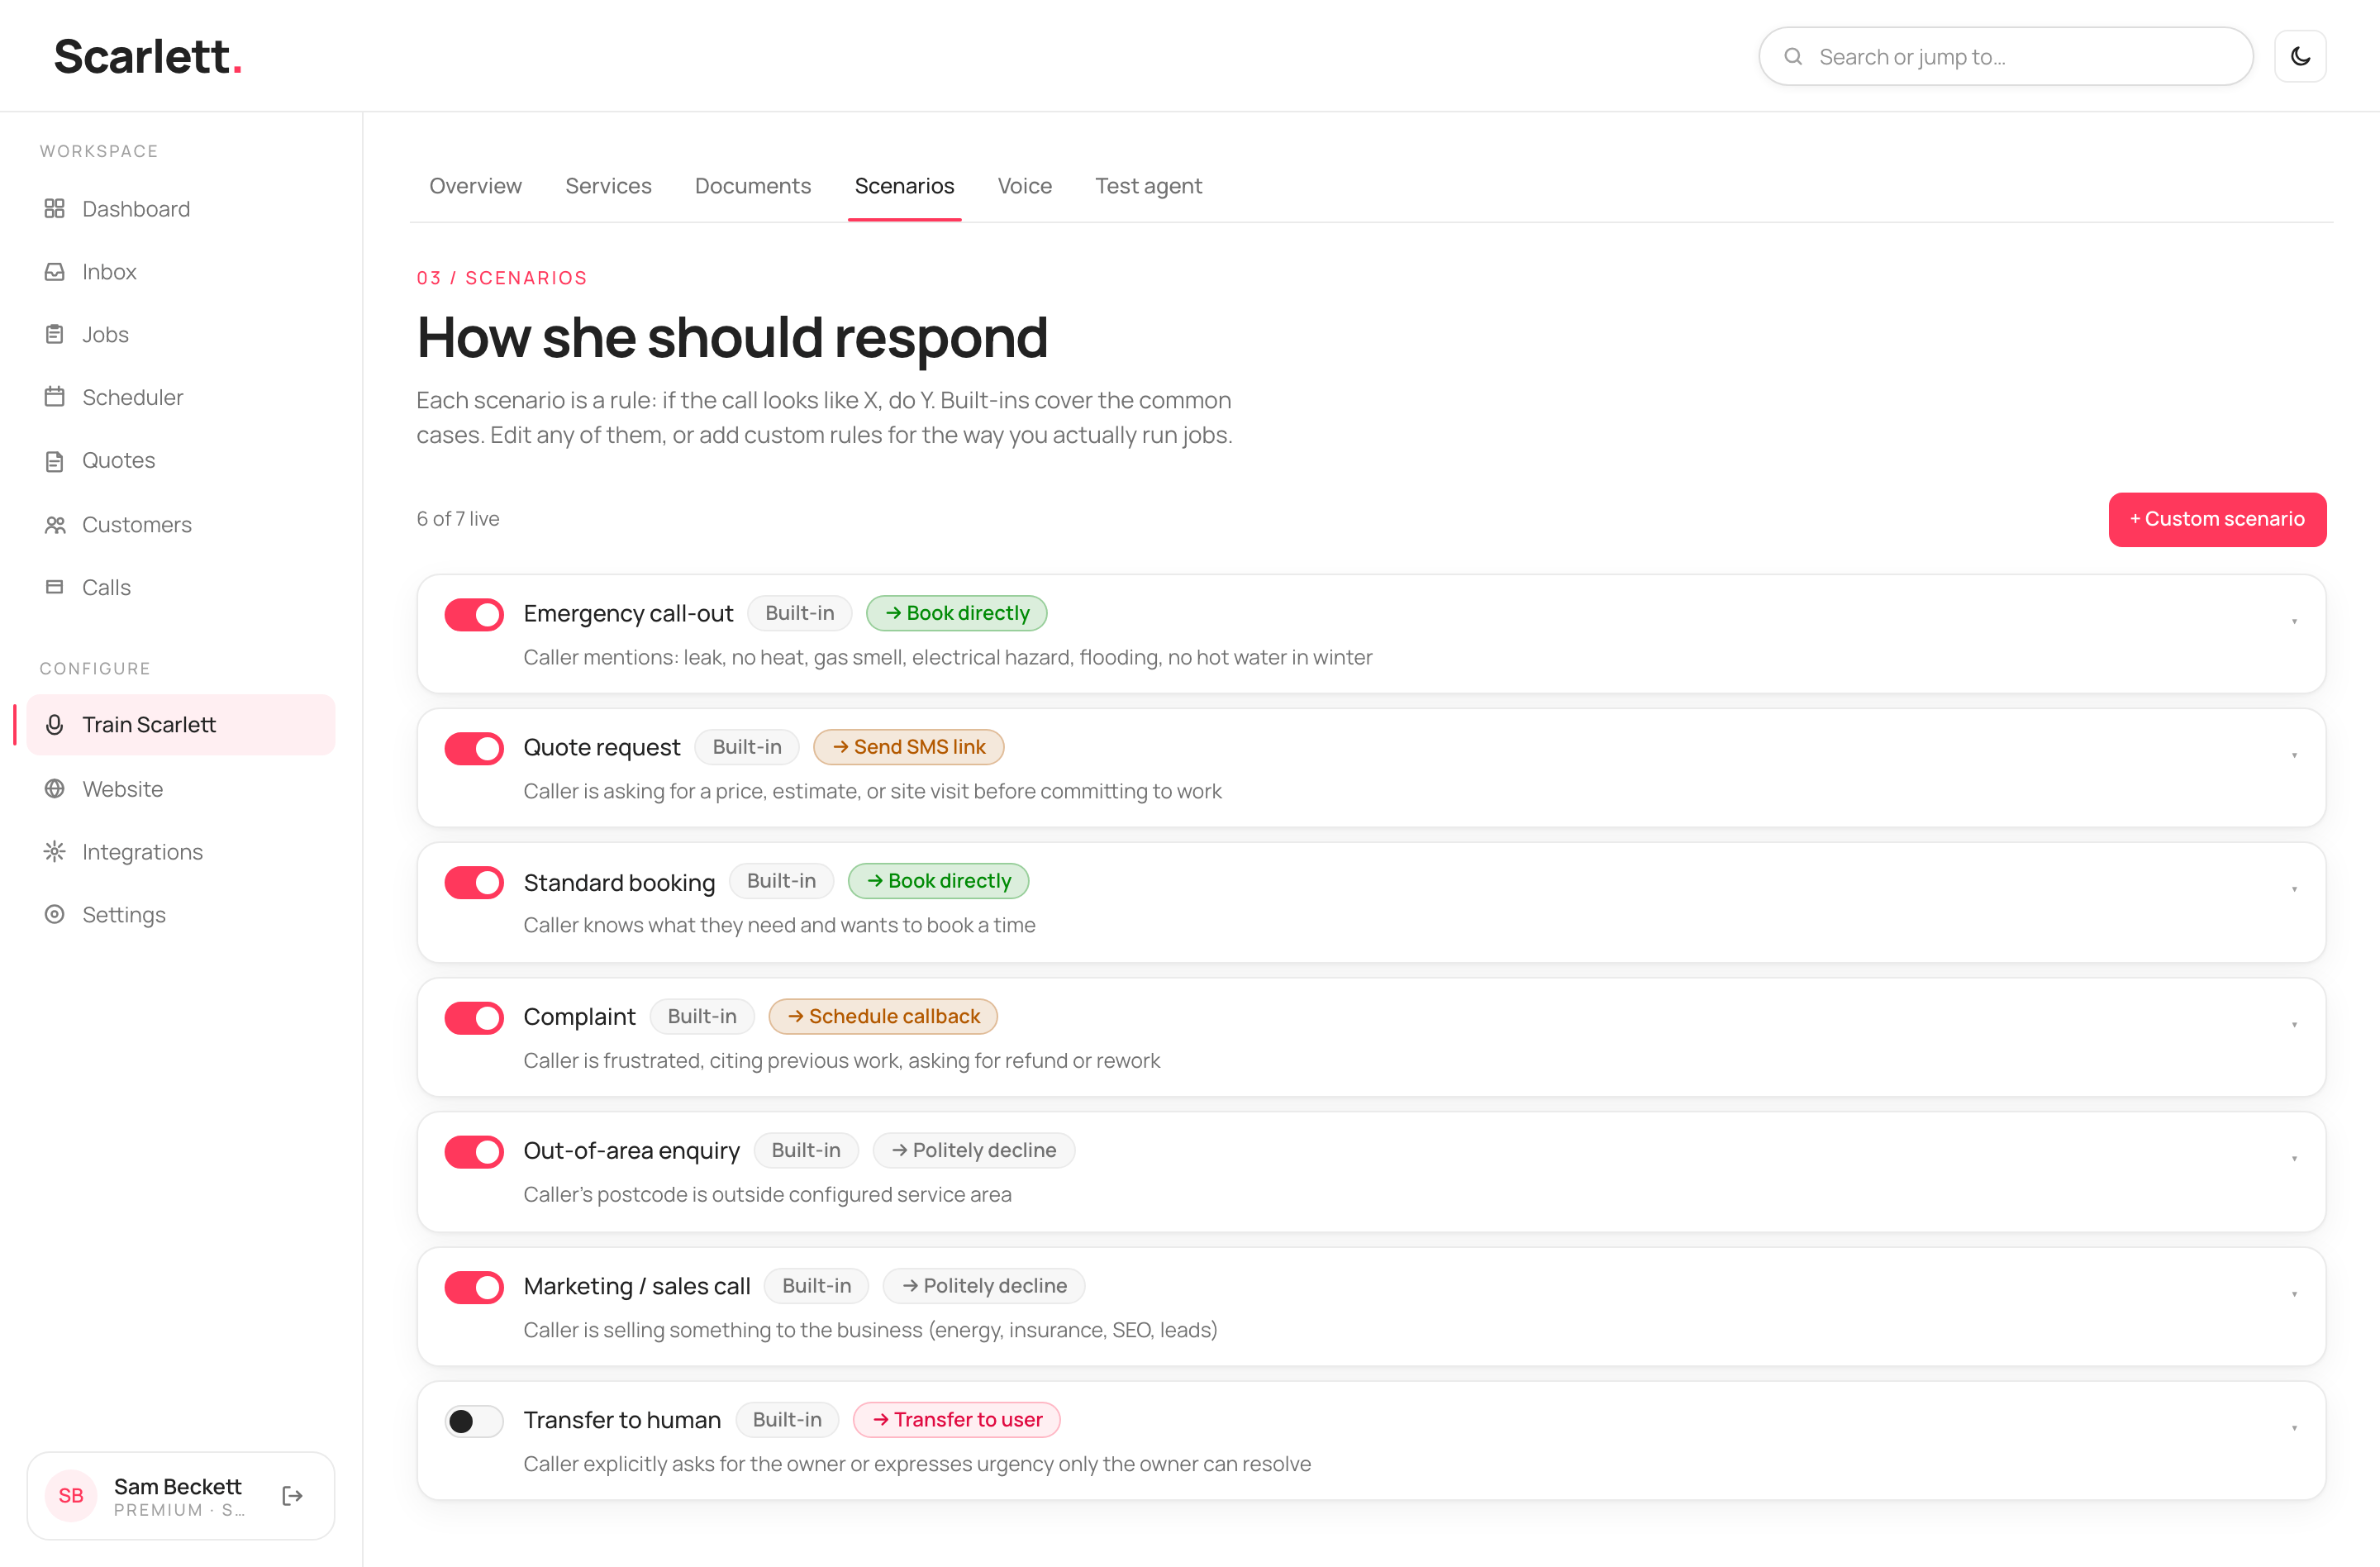This screenshot has height=1567, width=2380.
Task: Click the search magnifier icon
Action: 1793,57
